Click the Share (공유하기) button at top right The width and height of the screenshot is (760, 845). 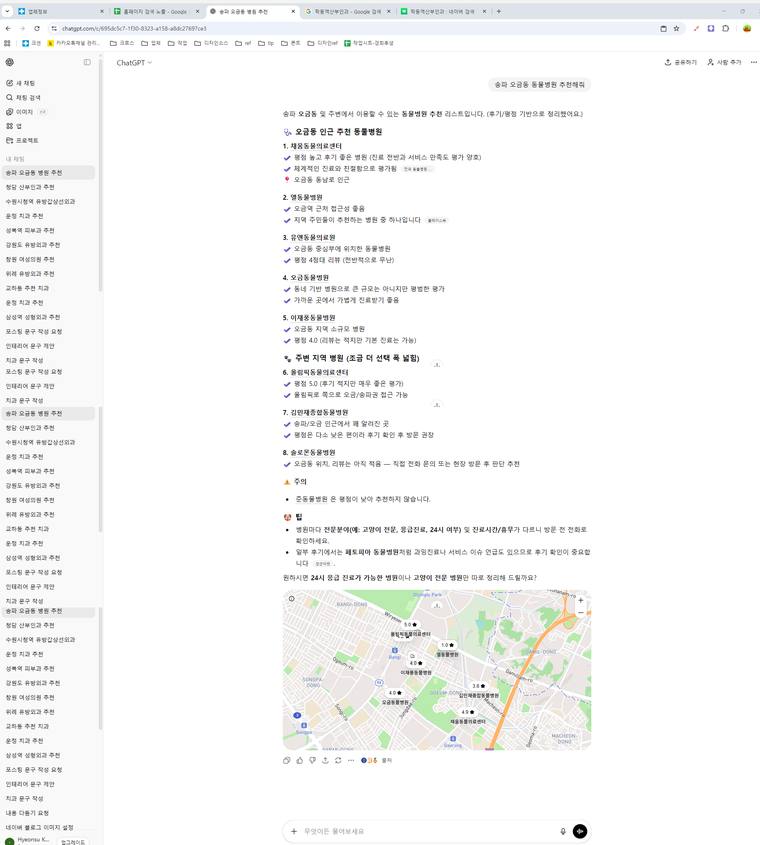pos(681,63)
